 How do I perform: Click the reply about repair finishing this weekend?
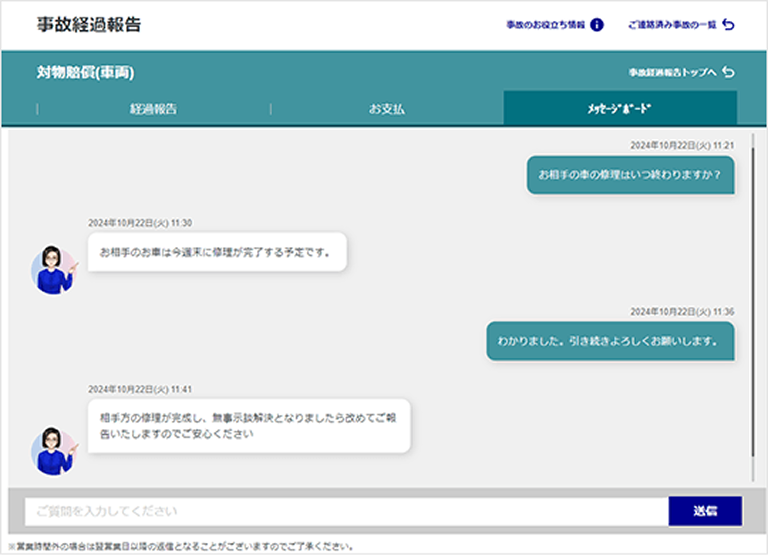click(x=216, y=252)
